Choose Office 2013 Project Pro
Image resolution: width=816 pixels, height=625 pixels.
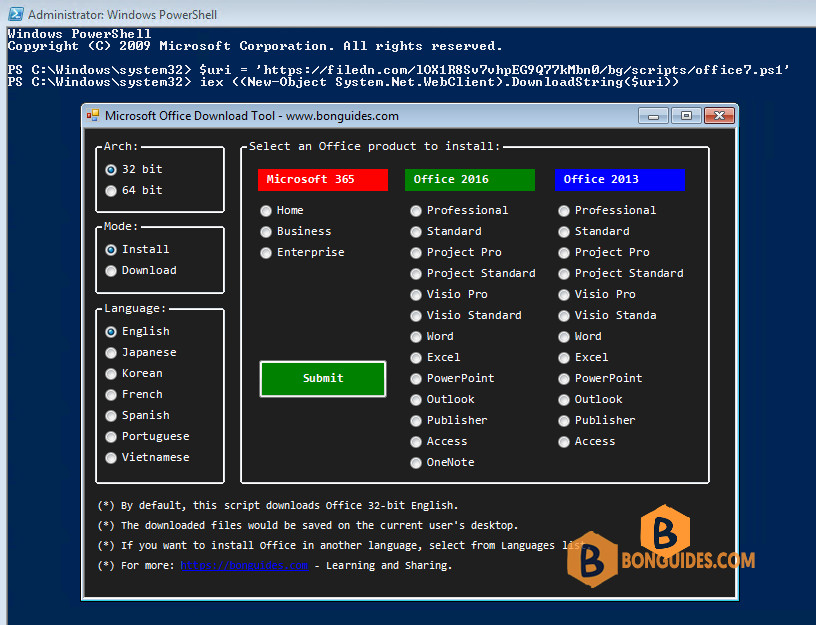[604, 252]
